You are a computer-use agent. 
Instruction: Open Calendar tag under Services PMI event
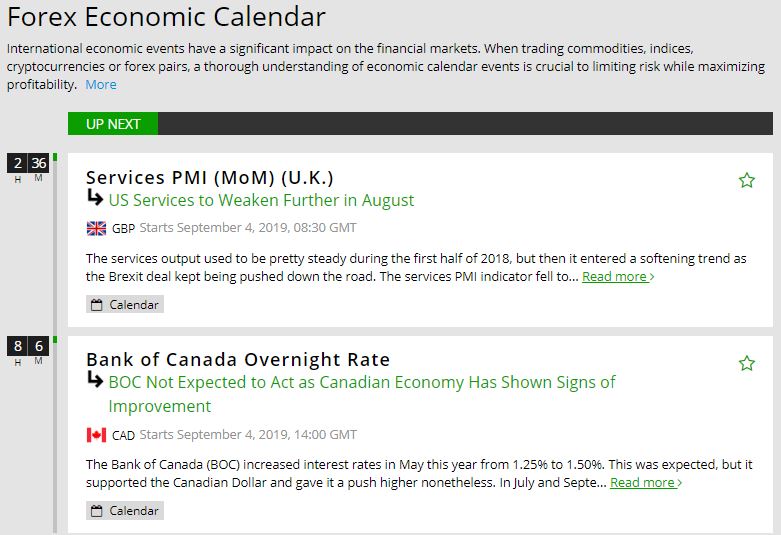click(x=125, y=304)
